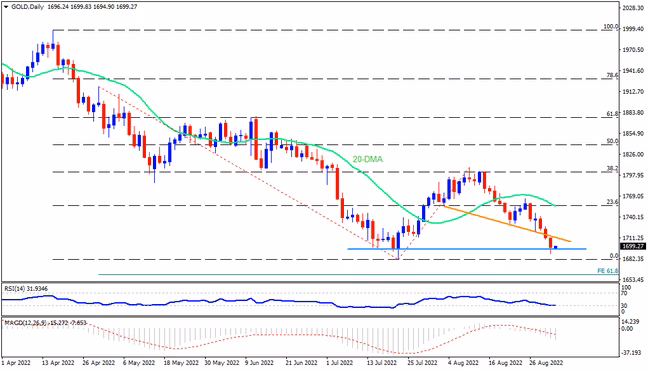
Task: Select the 1883.80 price axis value
Action: coord(633,112)
